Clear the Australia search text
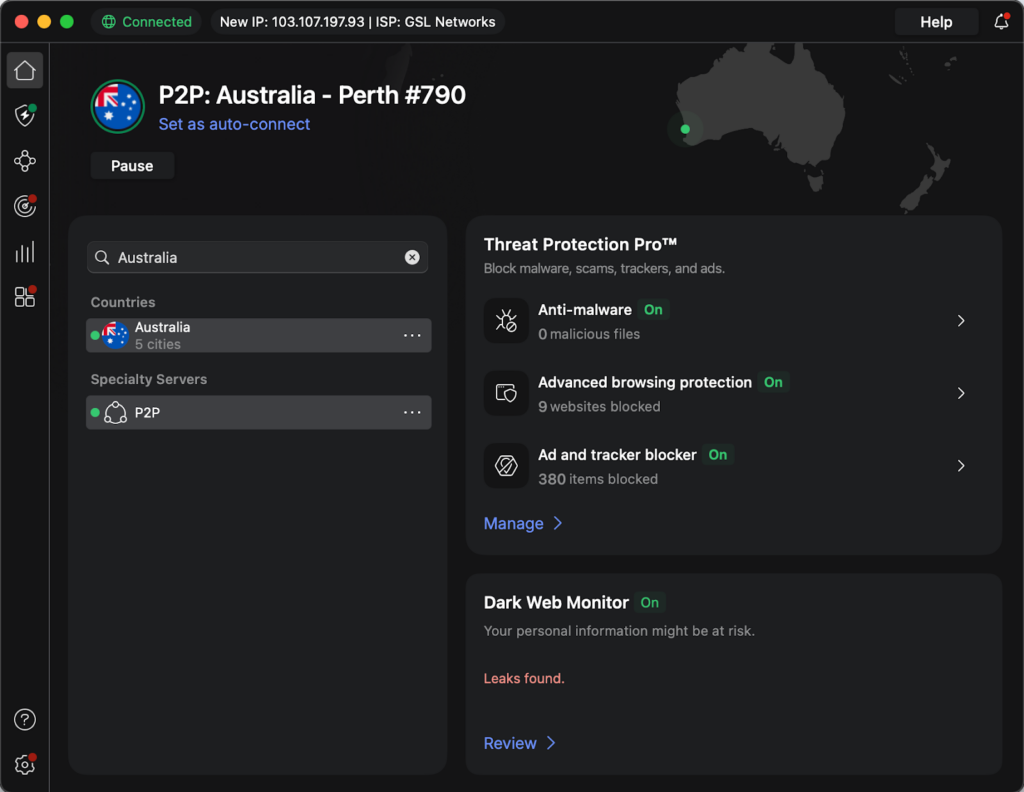The width and height of the screenshot is (1024, 792). (412, 257)
